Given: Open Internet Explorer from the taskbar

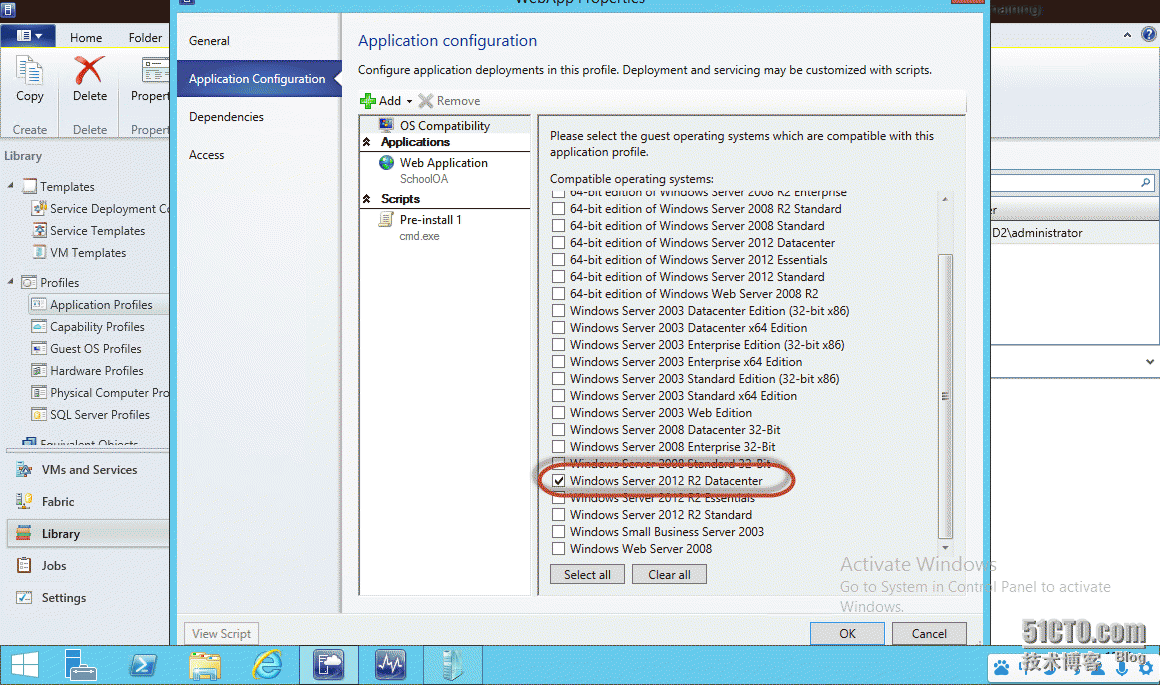Looking at the screenshot, I should (x=267, y=665).
